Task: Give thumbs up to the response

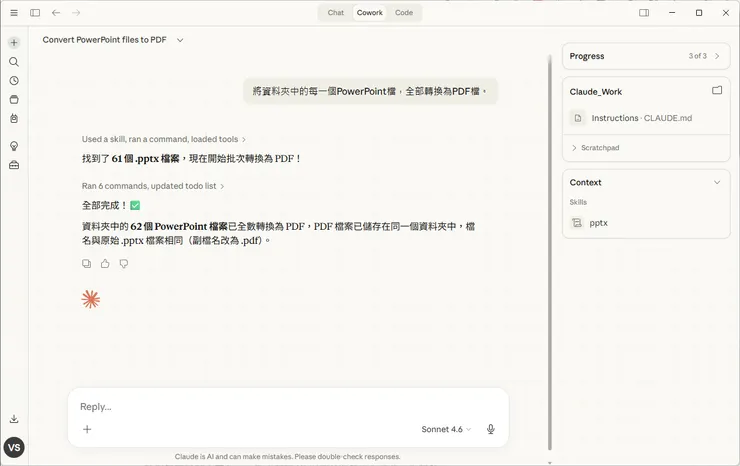Action: [105, 263]
